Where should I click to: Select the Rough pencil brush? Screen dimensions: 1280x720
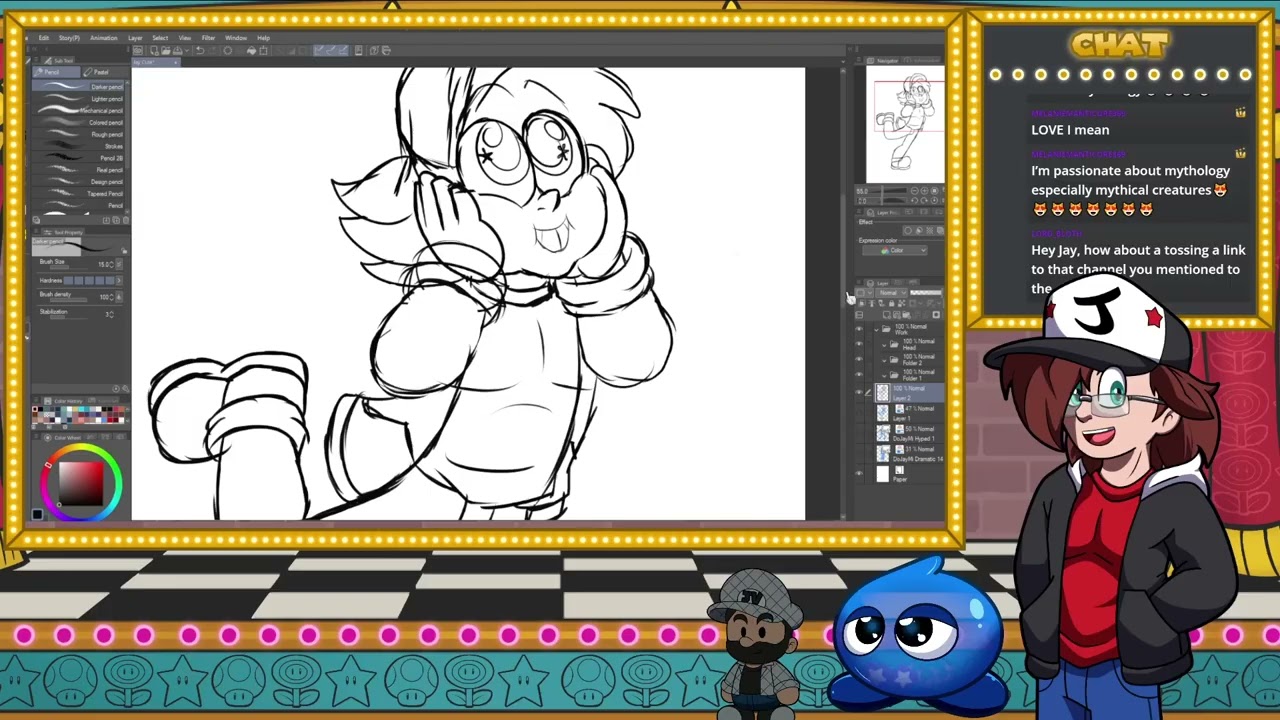pos(79,134)
